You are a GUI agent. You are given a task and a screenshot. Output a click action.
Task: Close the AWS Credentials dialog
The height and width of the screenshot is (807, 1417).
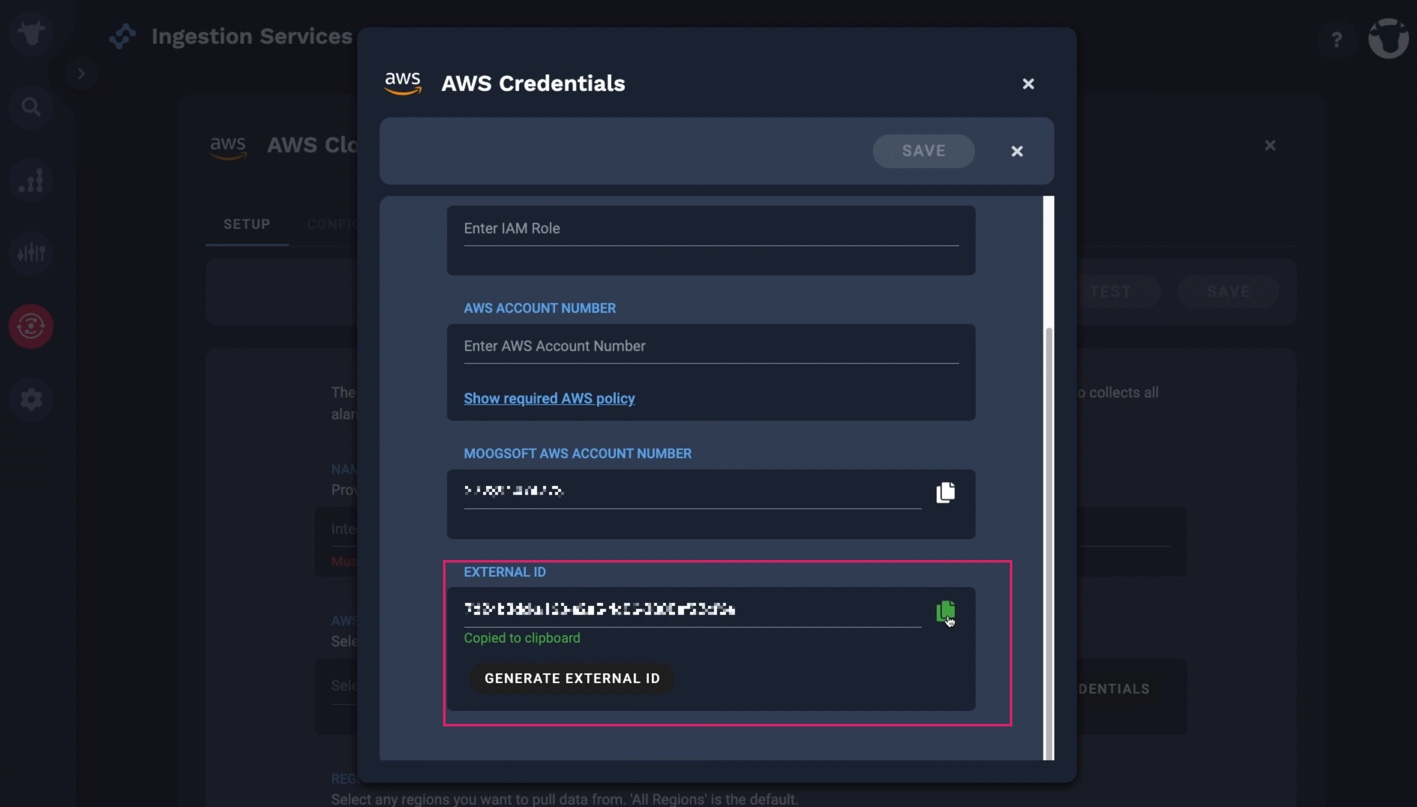[1028, 84]
